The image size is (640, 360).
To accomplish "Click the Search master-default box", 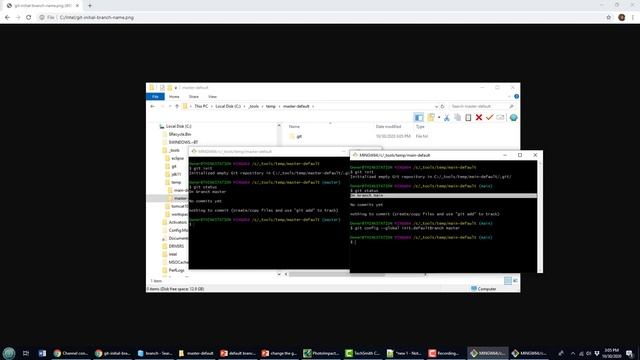I will [482, 107].
